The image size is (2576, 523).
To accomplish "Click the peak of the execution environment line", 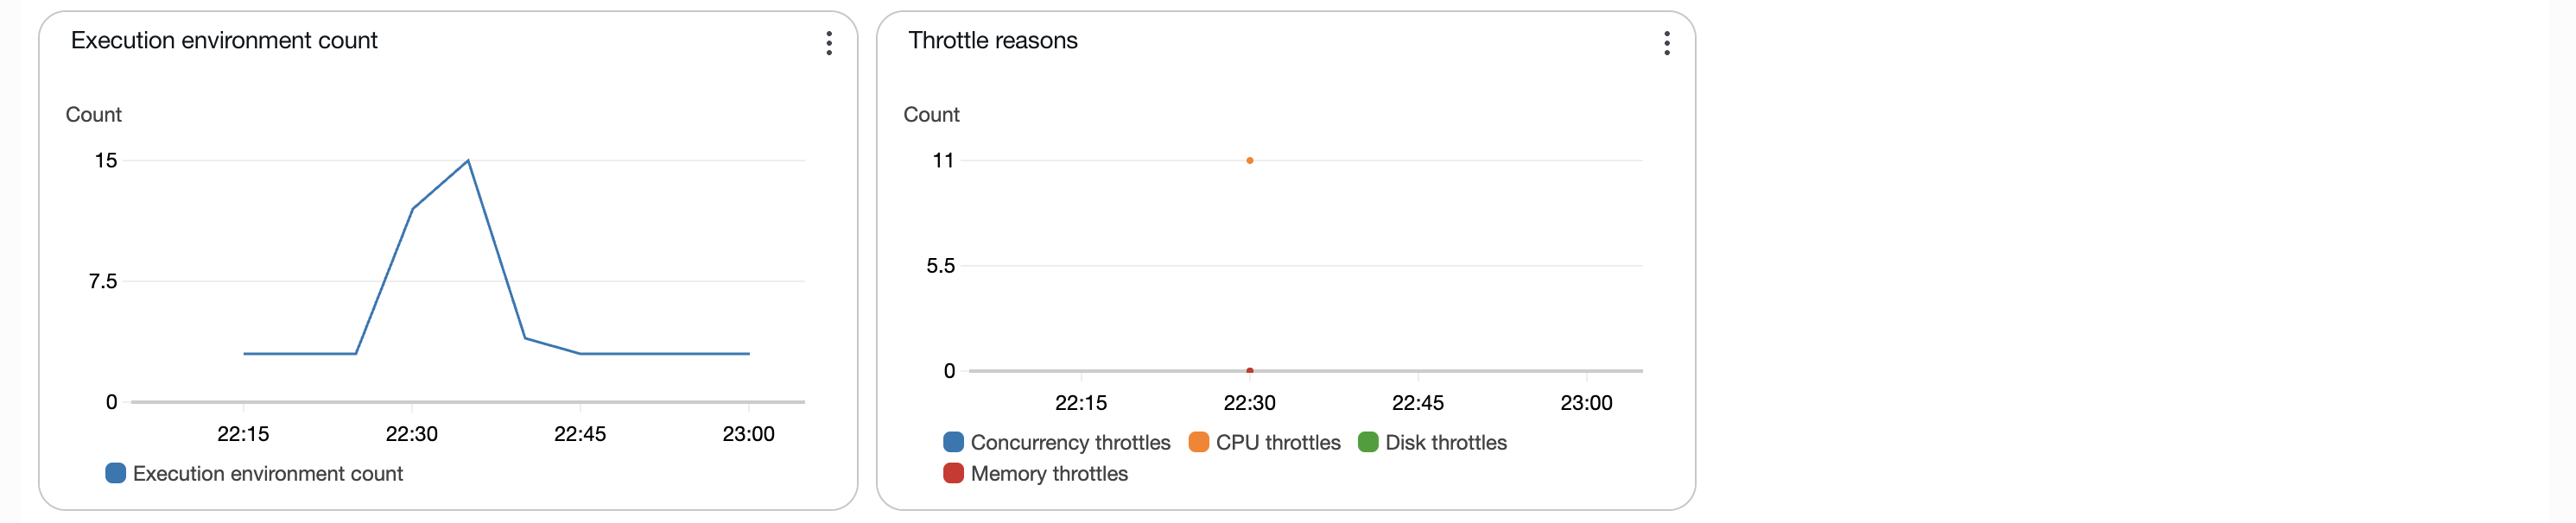I will coord(468,160).
